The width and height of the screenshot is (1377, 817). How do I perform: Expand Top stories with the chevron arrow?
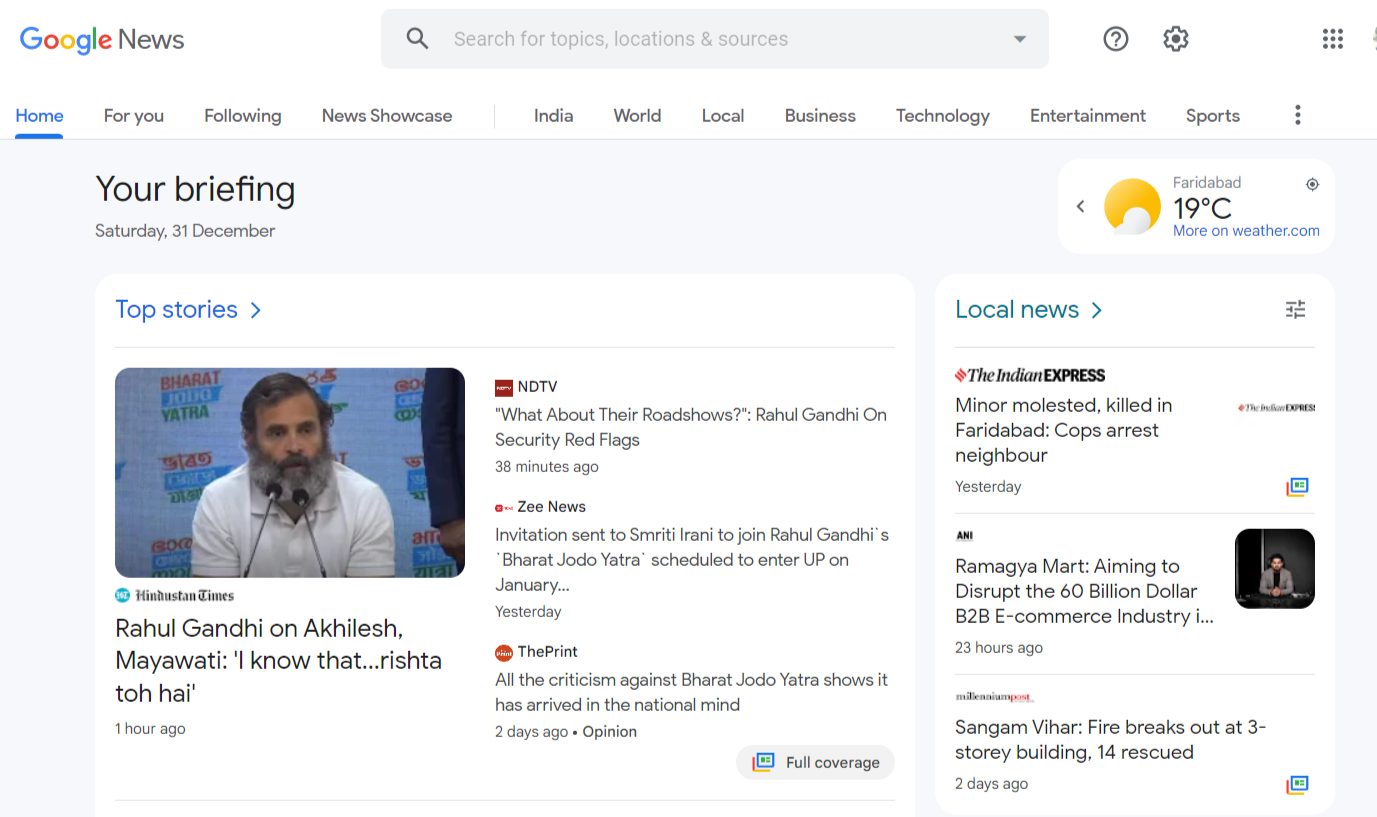click(256, 310)
